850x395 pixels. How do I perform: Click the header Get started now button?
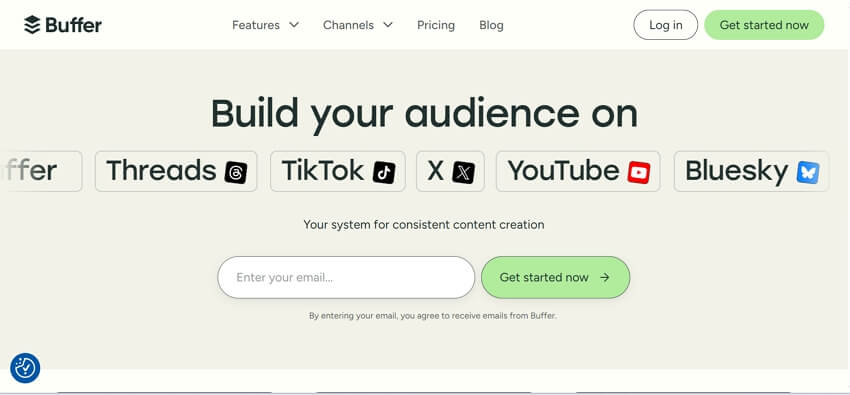[x=764, y=25]
